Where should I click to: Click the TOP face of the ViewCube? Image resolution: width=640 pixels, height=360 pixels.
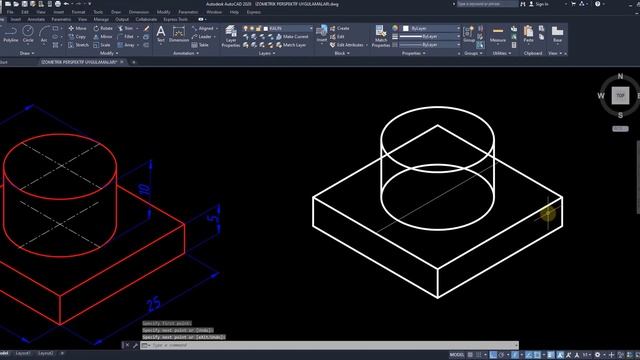[620, 96]
